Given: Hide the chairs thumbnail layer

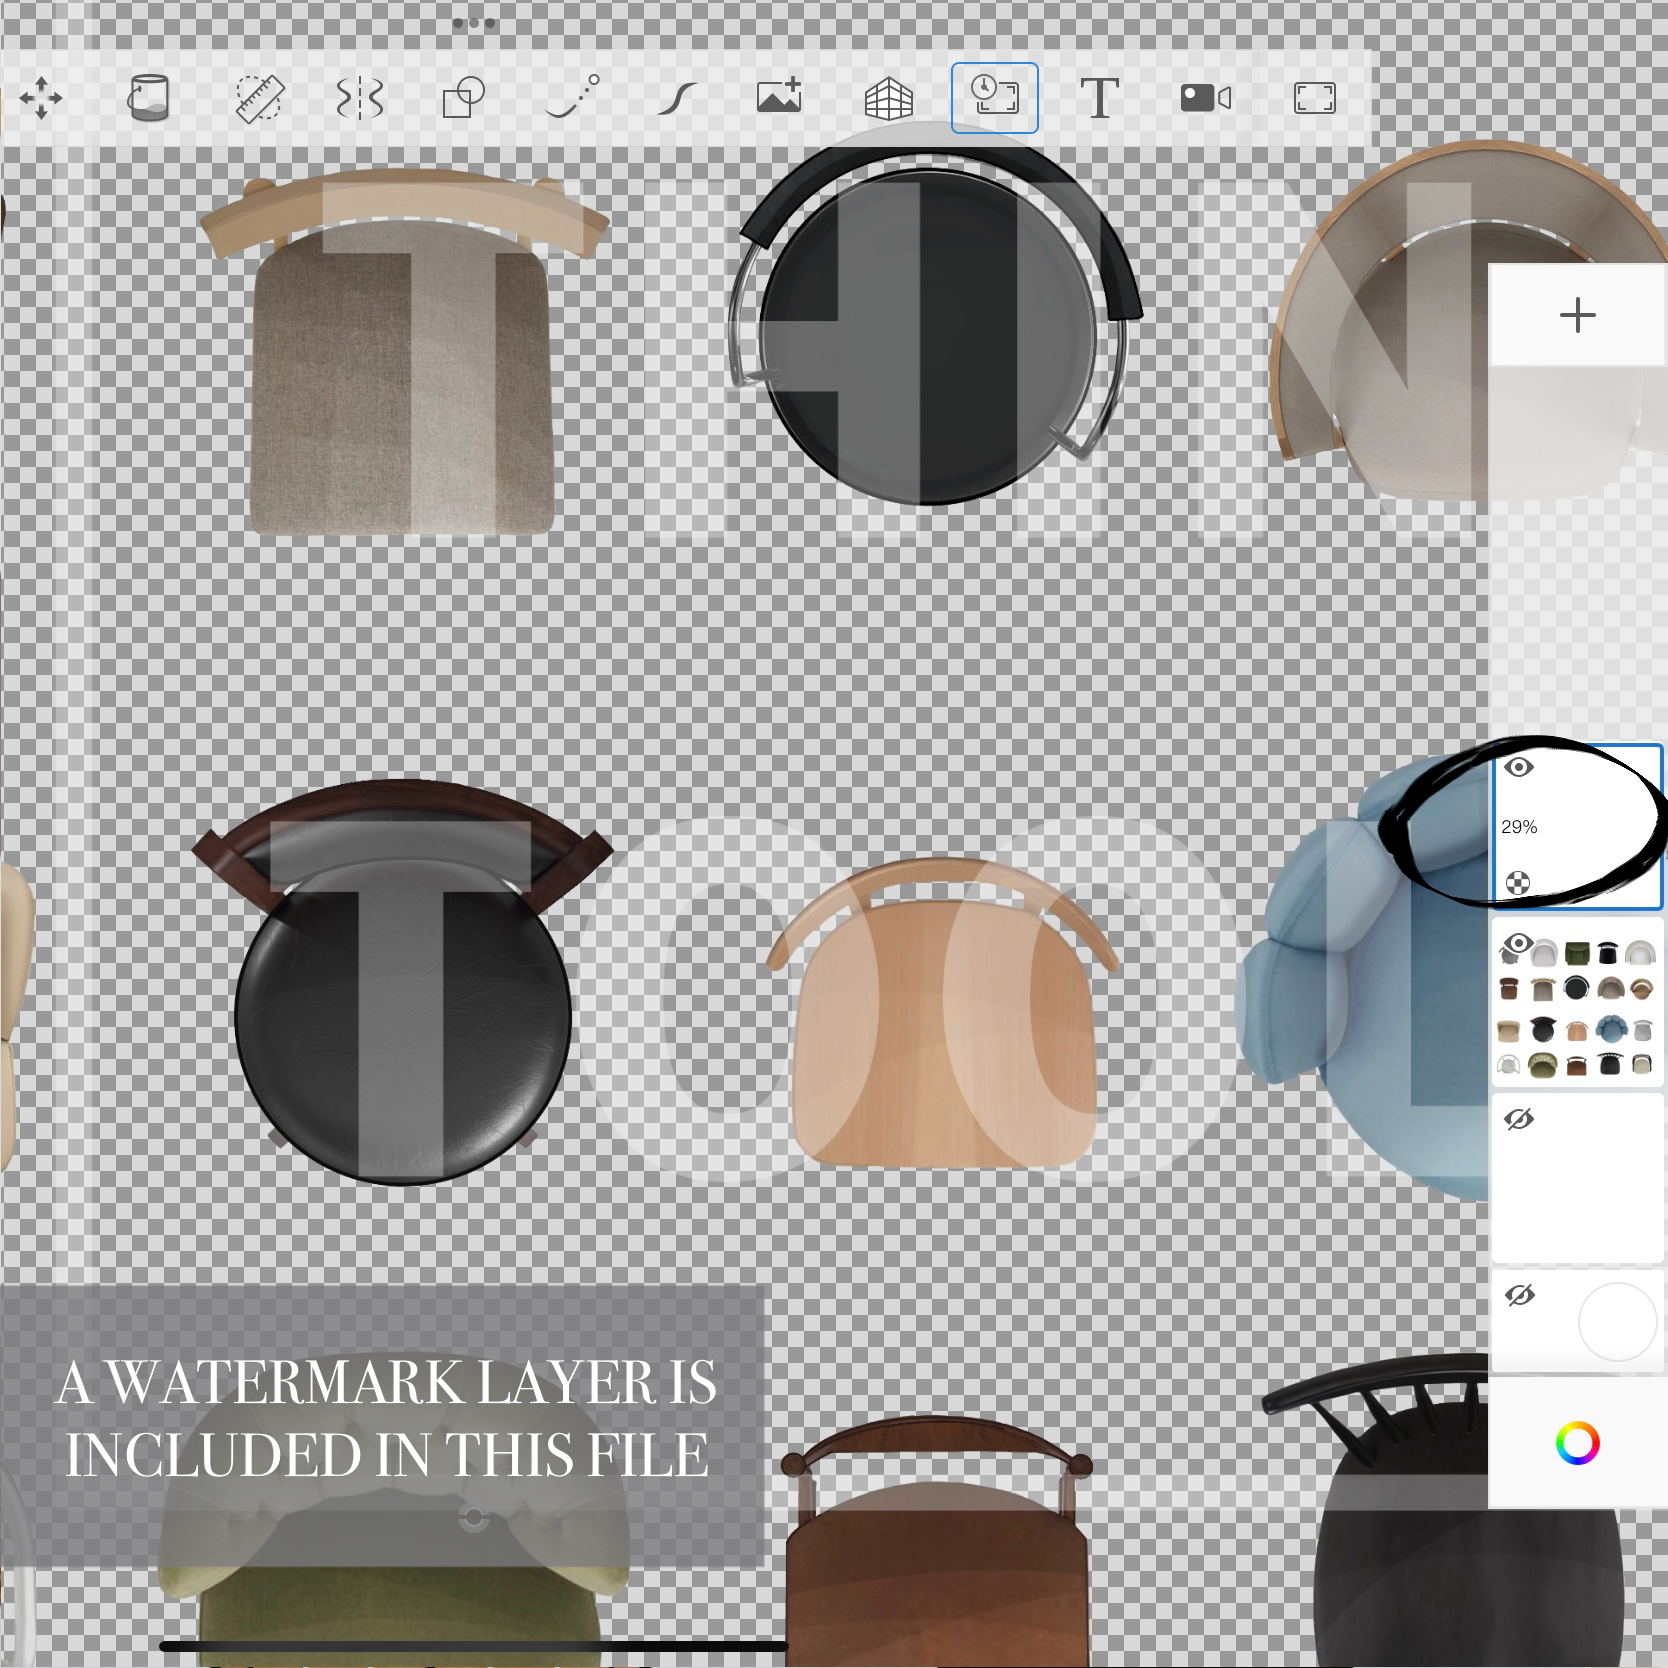Looking at the screenshot, I should point(1518,943).
